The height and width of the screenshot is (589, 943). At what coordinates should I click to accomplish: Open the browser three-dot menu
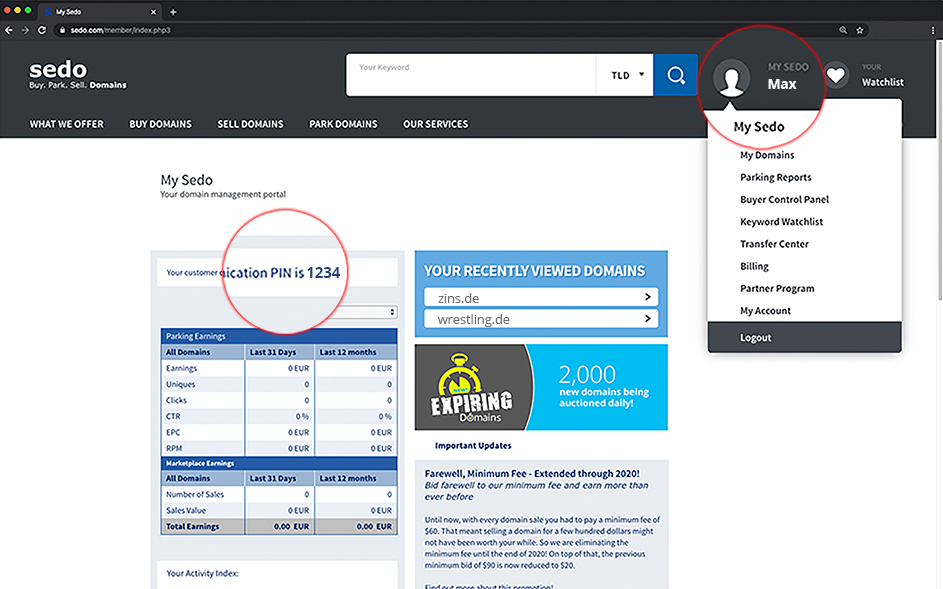tap(933, 30)
